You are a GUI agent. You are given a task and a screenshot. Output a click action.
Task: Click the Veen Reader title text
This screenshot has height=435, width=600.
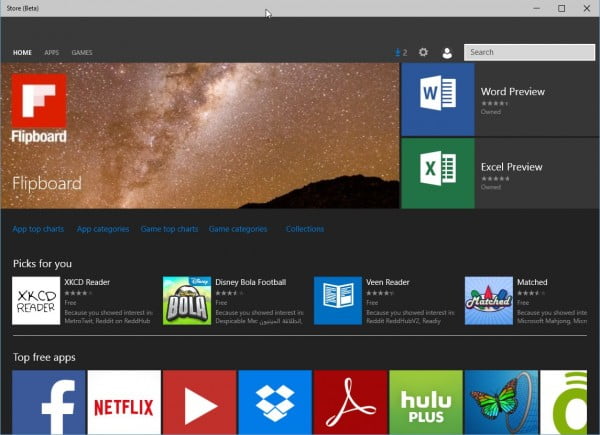click(388, 282)
